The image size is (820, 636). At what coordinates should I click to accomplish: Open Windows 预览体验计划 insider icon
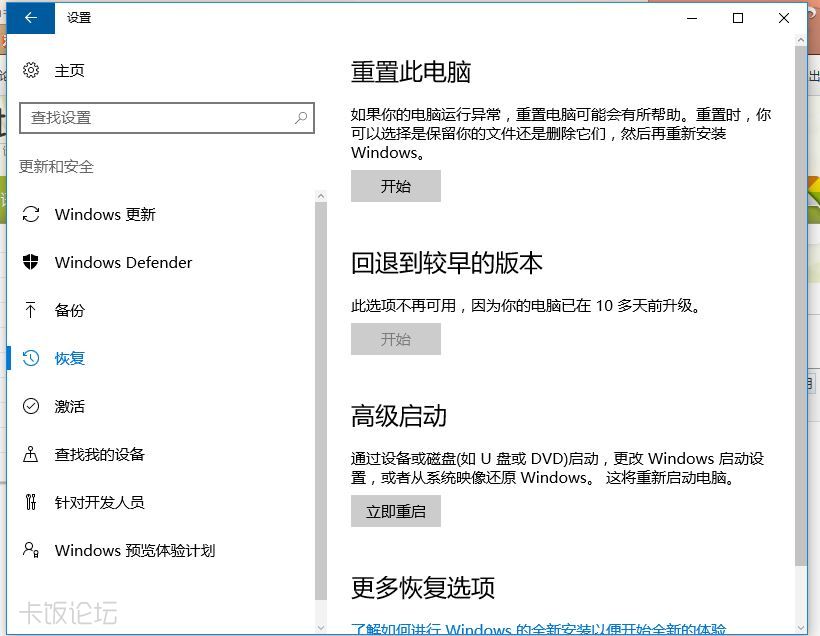click(x=31, y=550)
